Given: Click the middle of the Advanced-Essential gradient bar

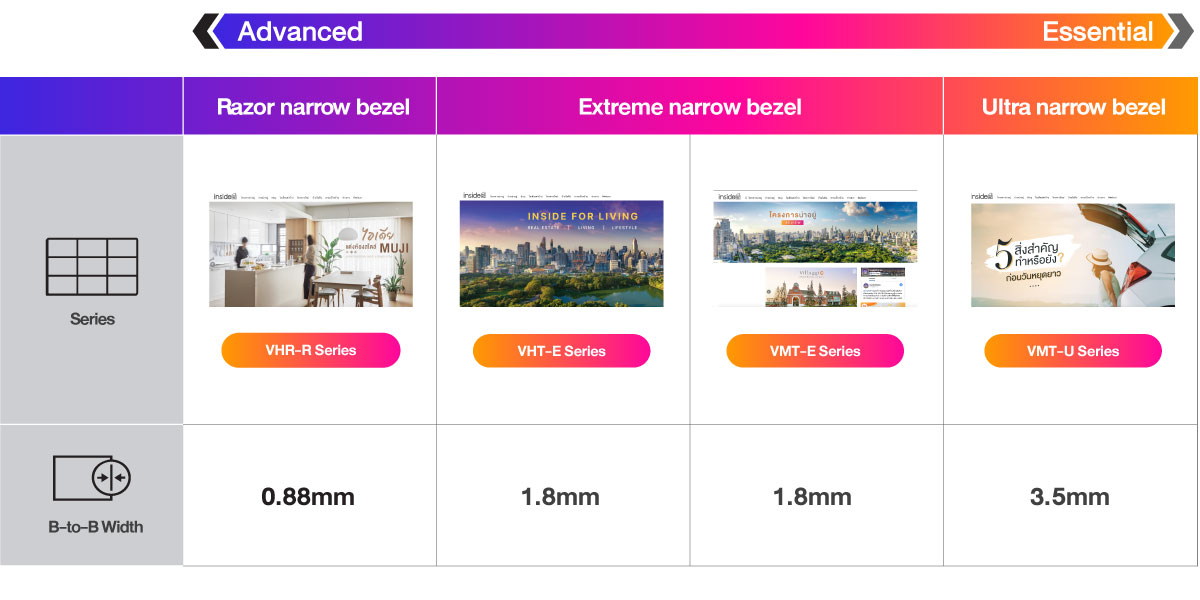Looking at the screenshot, I should [693, 31].
